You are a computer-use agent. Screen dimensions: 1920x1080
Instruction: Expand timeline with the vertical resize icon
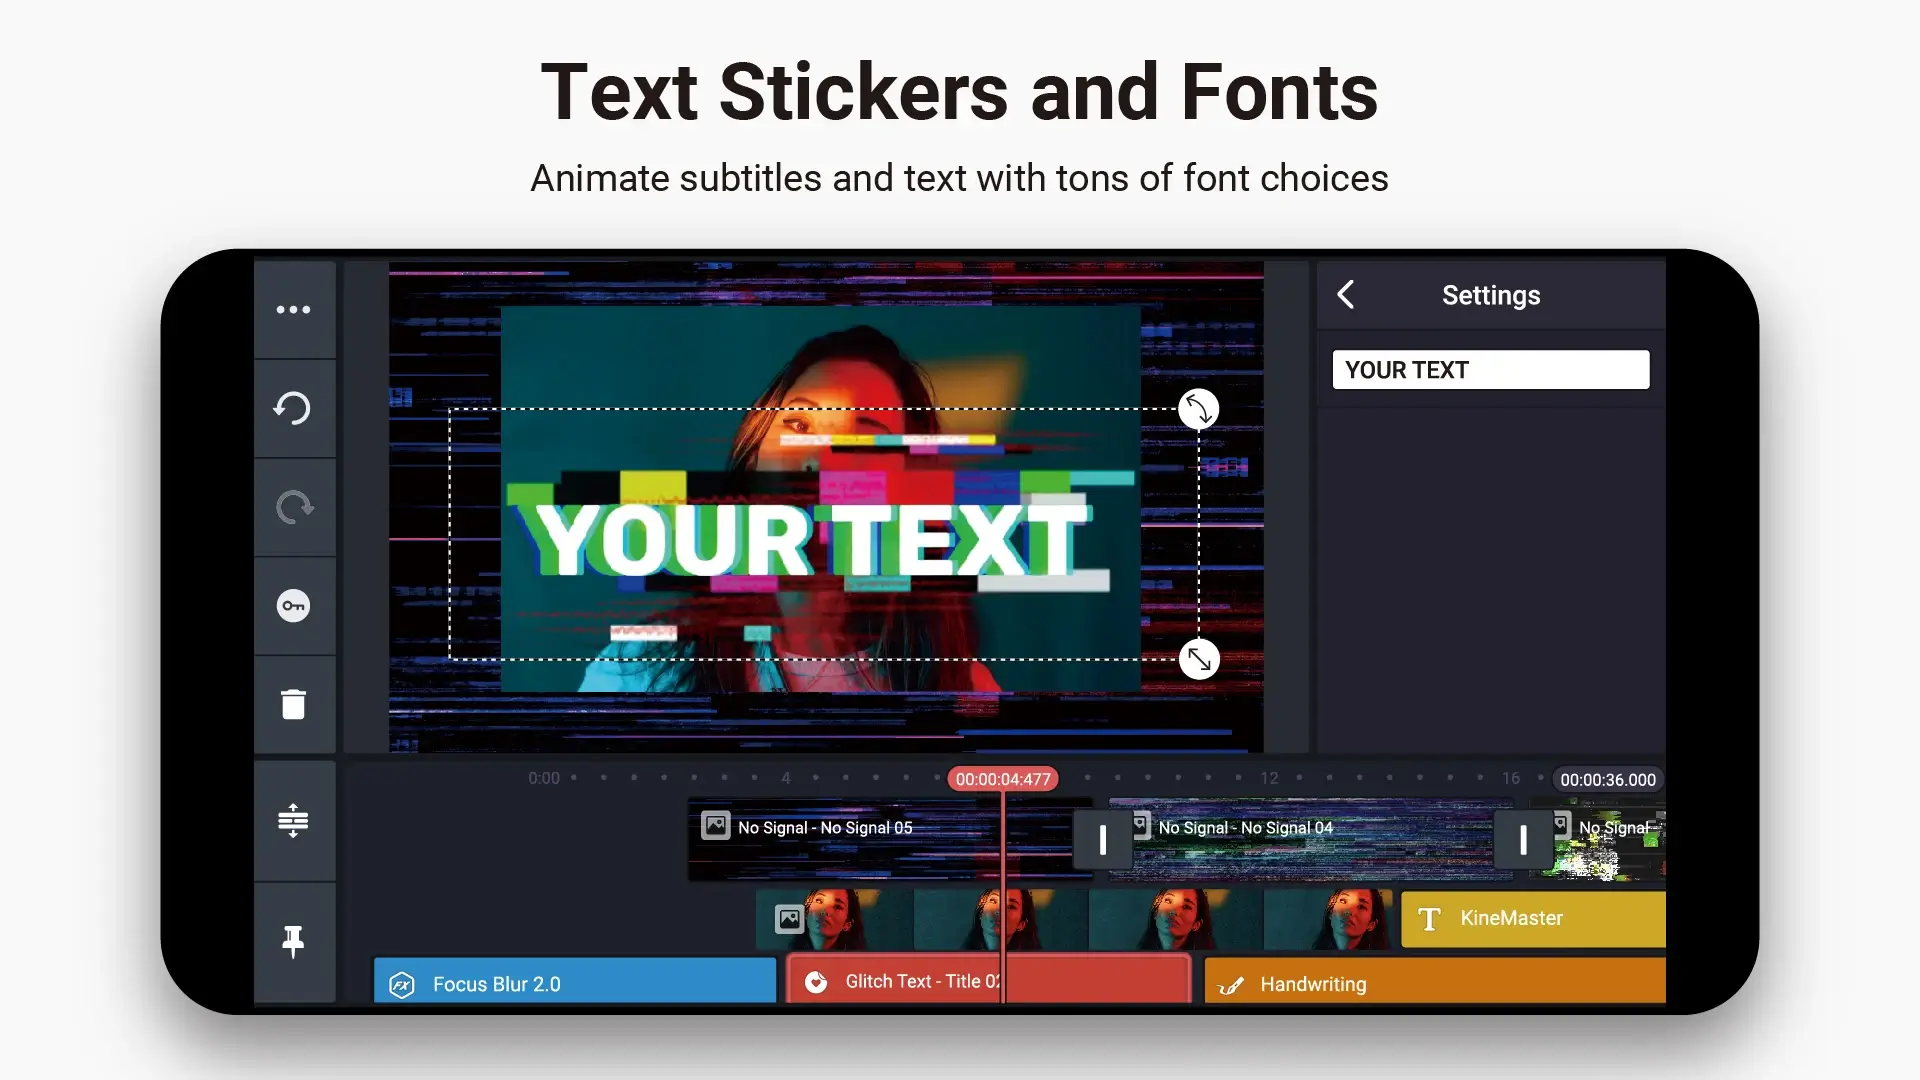(x=293, y=821)
